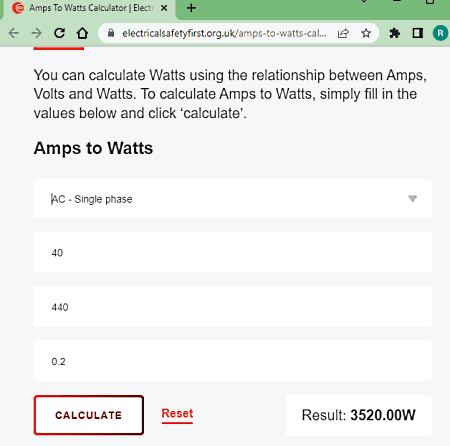This screenshot has height=446, width=450.
Task: Toggle the browser side panel
Action: 417,33
